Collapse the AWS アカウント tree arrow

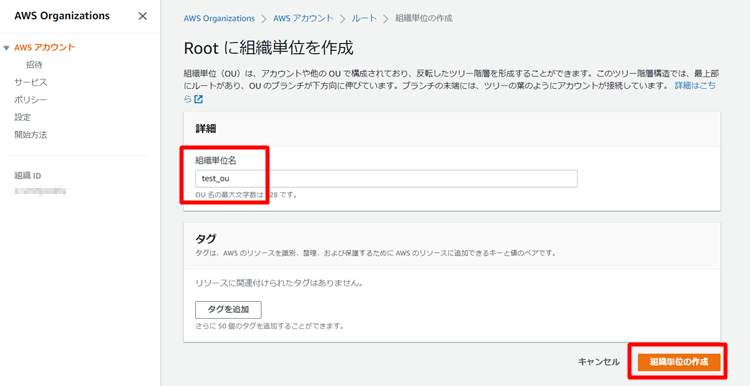[x=6, y=48]
